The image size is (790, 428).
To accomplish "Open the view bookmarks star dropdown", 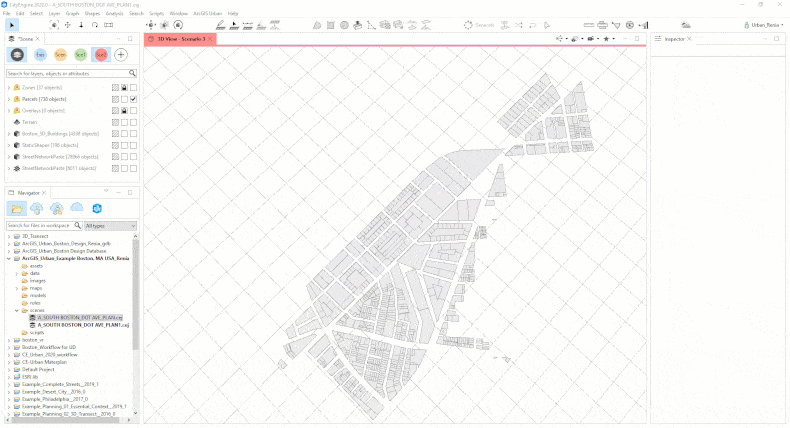I will (x=609, y=39).
